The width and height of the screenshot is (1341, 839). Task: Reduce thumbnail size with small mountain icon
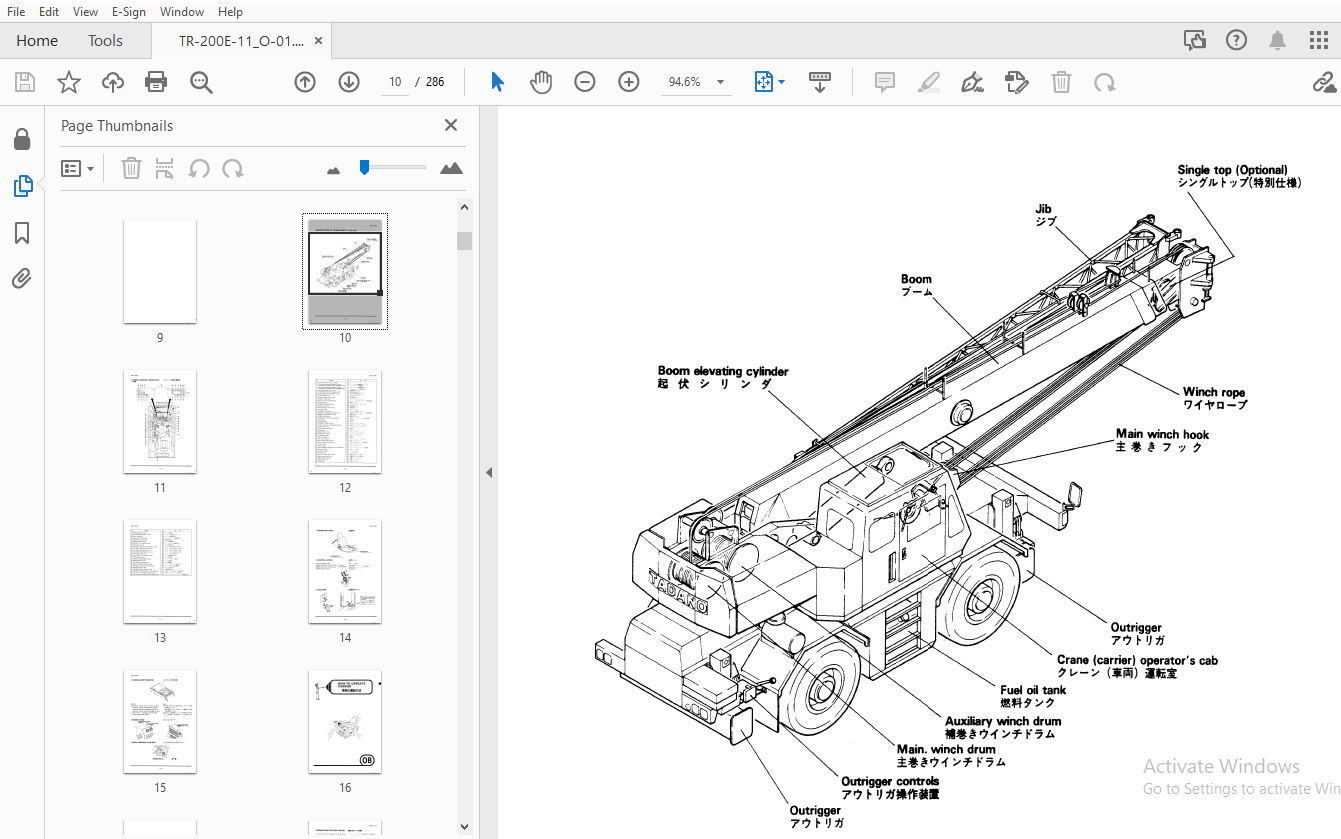coord(334,170)
